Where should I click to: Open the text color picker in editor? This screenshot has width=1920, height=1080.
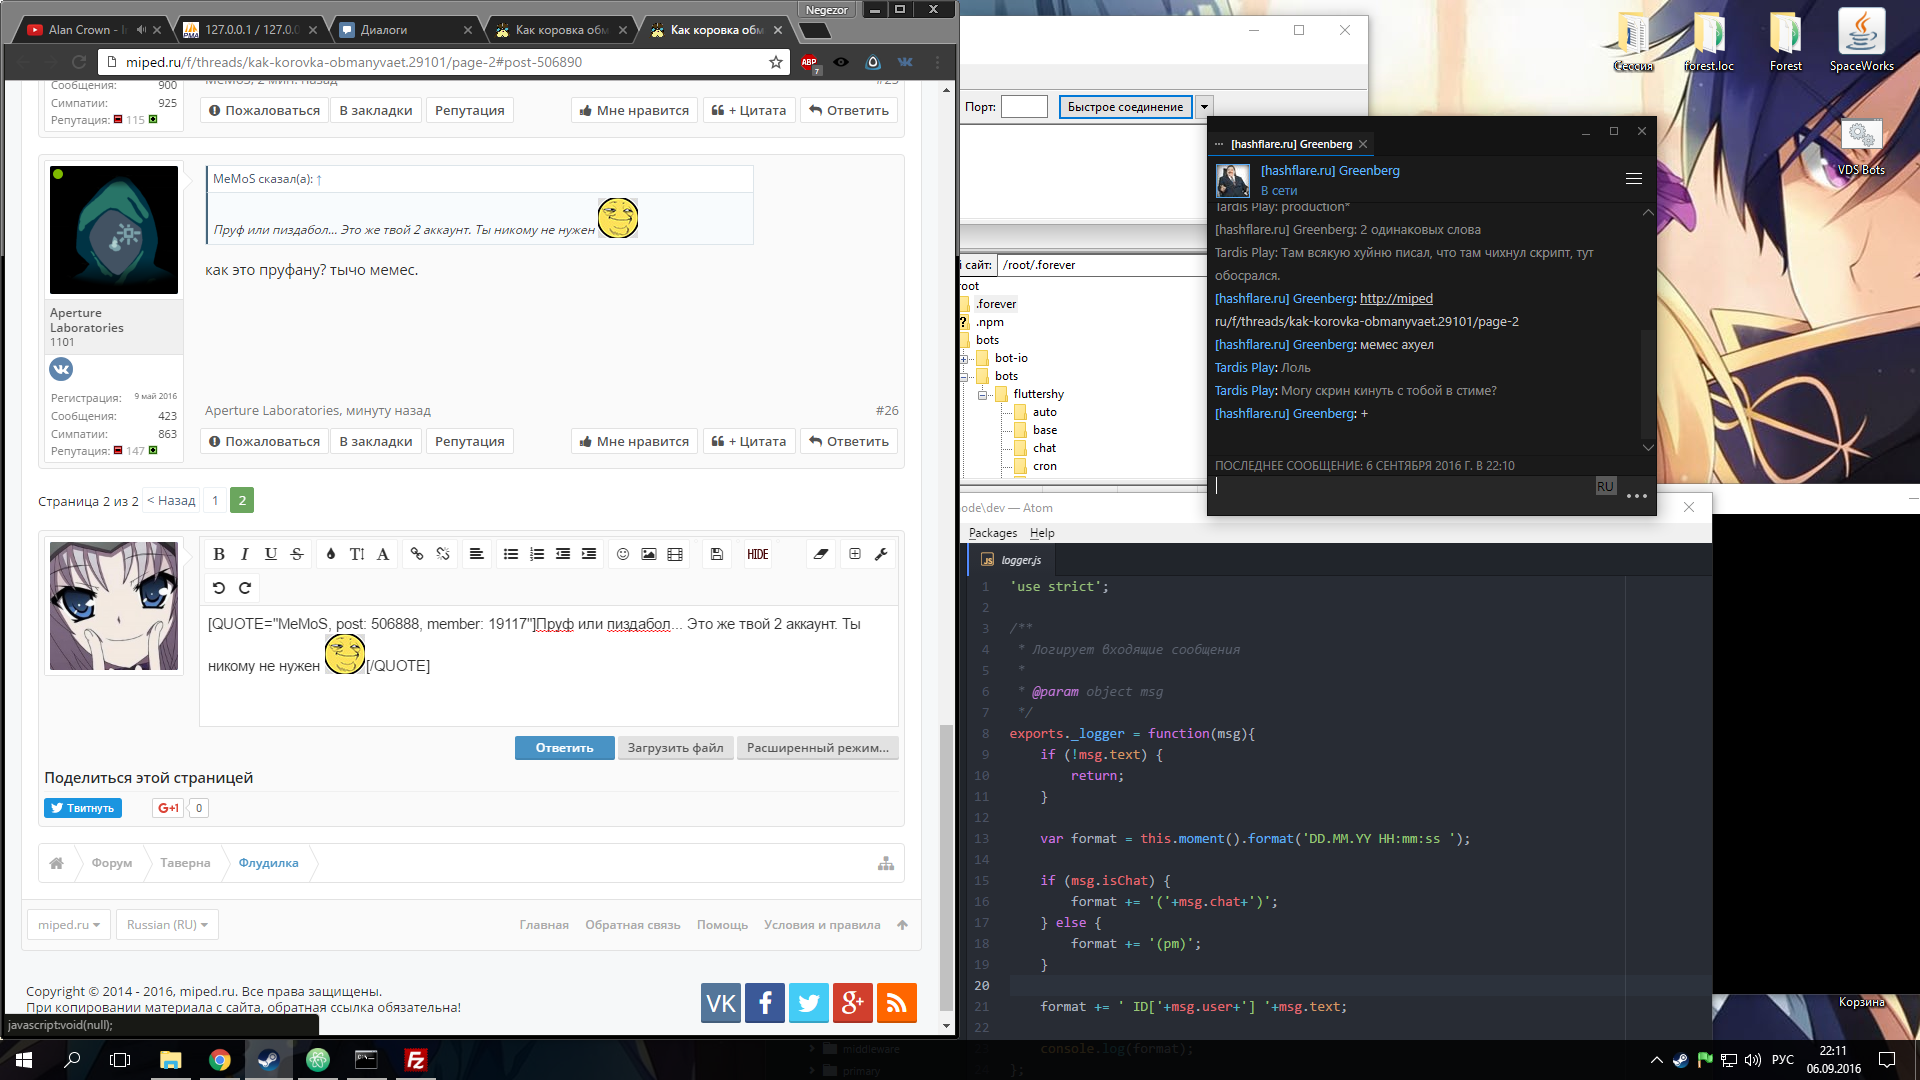331,554
